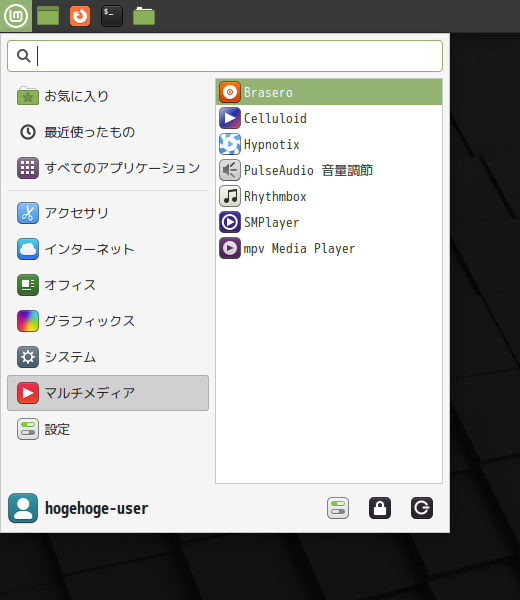Select the インターネット category
The height and width of the screenshot is (600, 520).
click(108, 249)
